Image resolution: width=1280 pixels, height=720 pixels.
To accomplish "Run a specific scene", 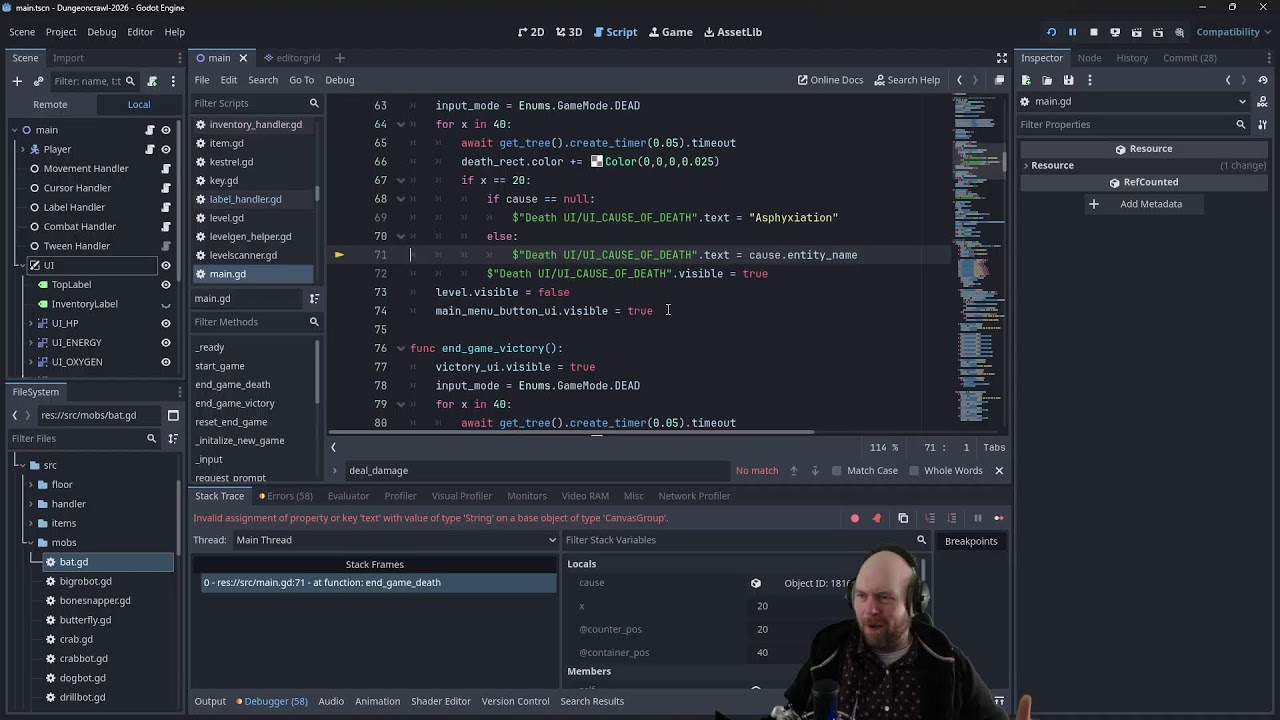I will click(x=1157, y=32).
